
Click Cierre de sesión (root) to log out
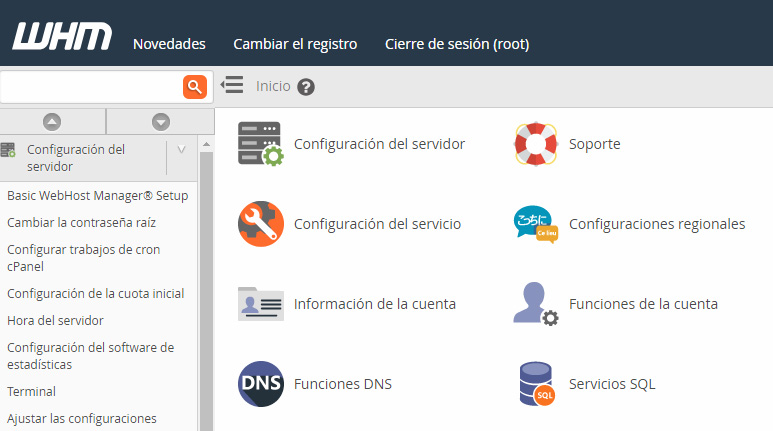(457, 44)
